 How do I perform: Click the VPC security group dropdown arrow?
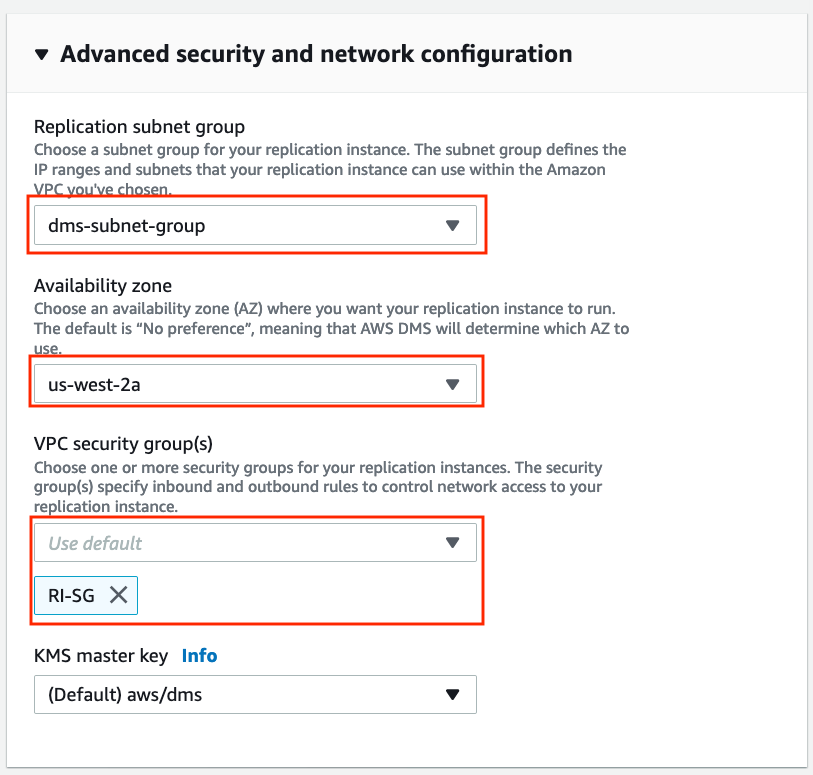tap(452, 543)
